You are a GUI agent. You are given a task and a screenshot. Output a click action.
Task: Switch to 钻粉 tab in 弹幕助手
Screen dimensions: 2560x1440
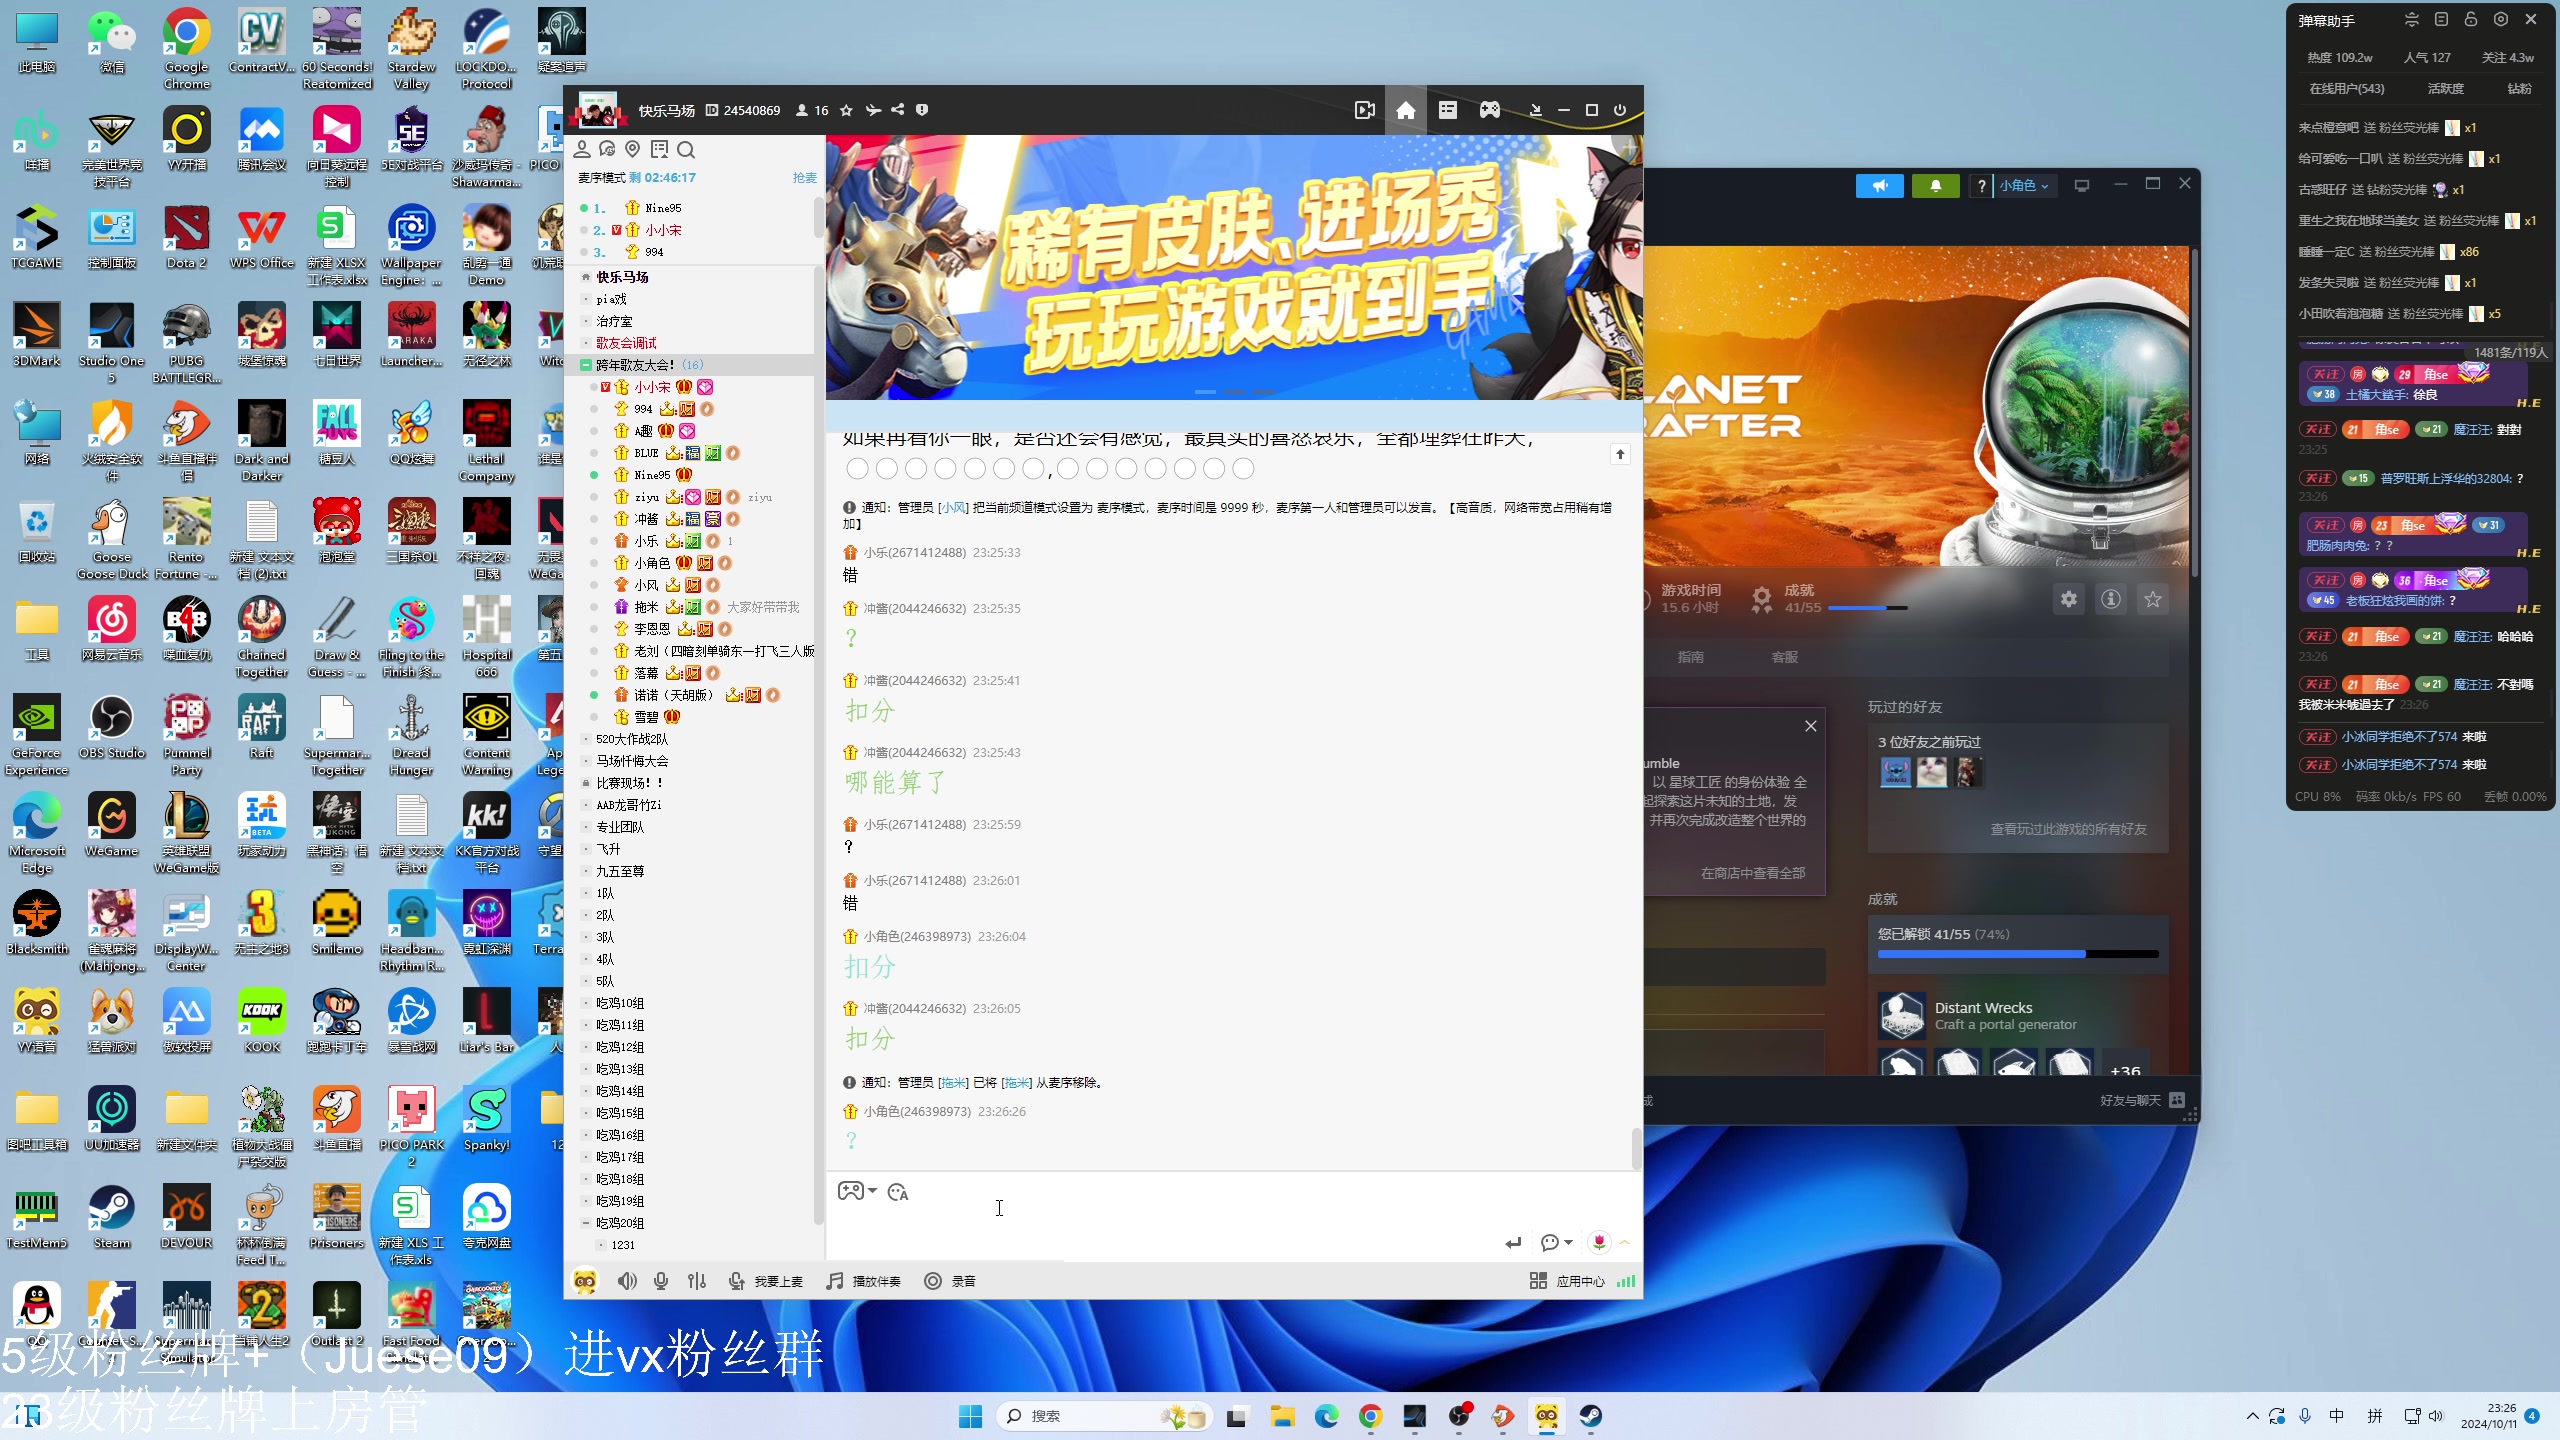(x=2519, y=89)
